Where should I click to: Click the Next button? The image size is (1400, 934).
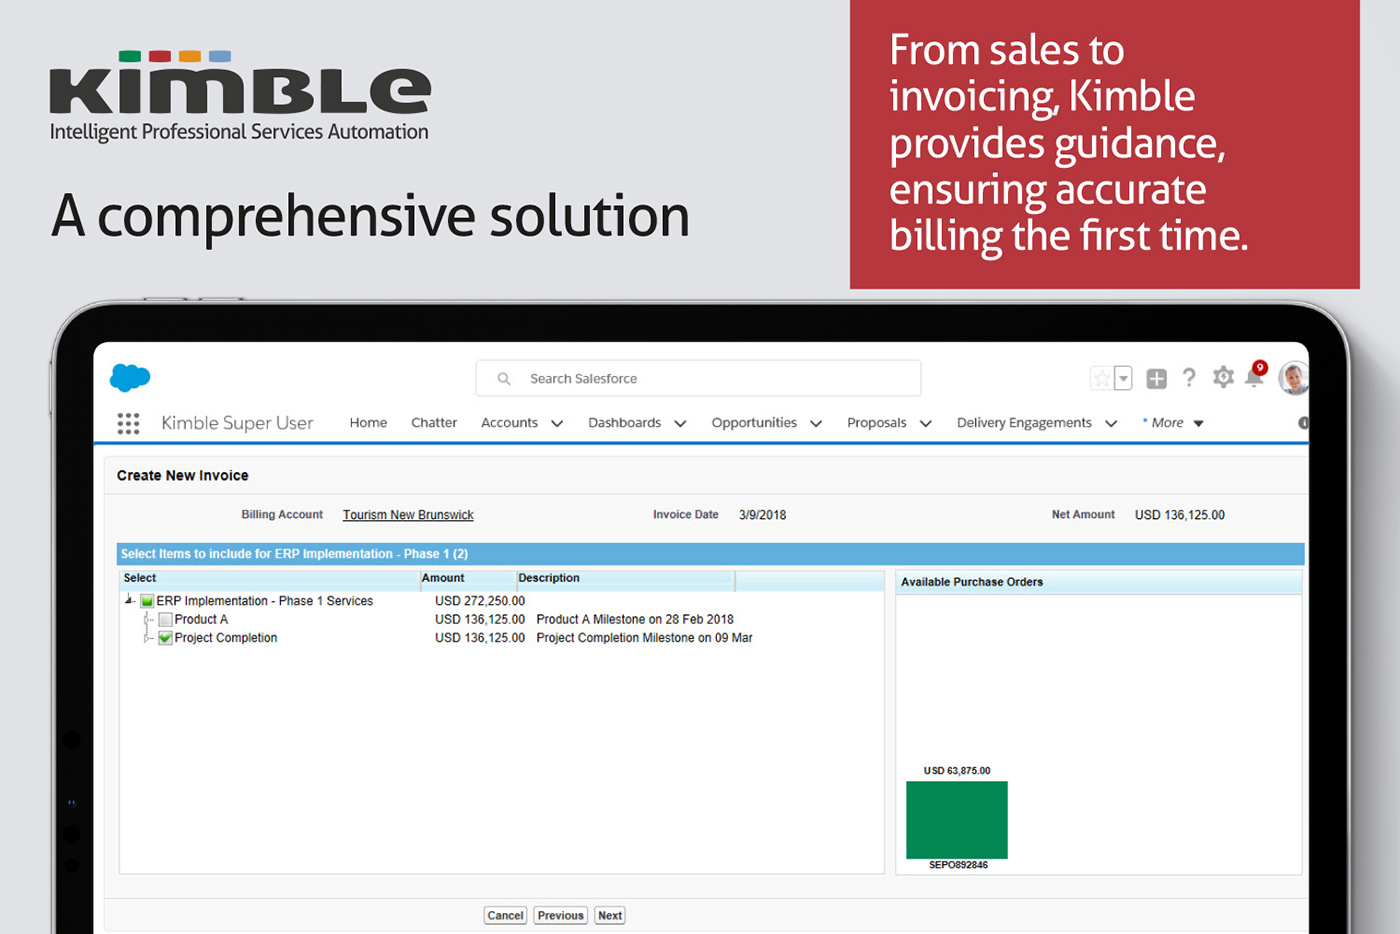click(610, 915)
